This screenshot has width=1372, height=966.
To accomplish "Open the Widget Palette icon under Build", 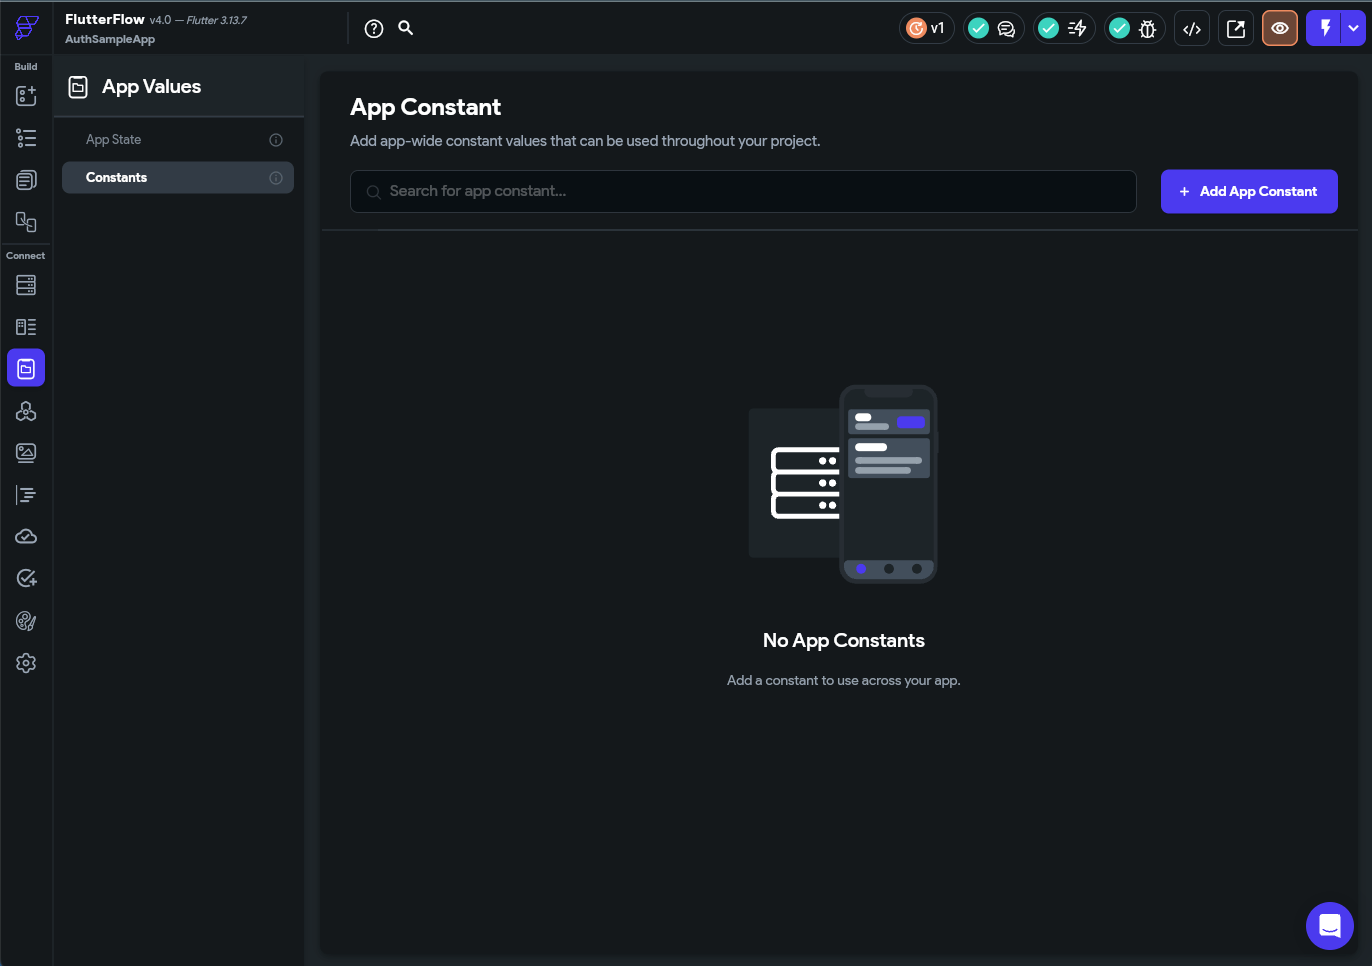I will coord(26,95).
